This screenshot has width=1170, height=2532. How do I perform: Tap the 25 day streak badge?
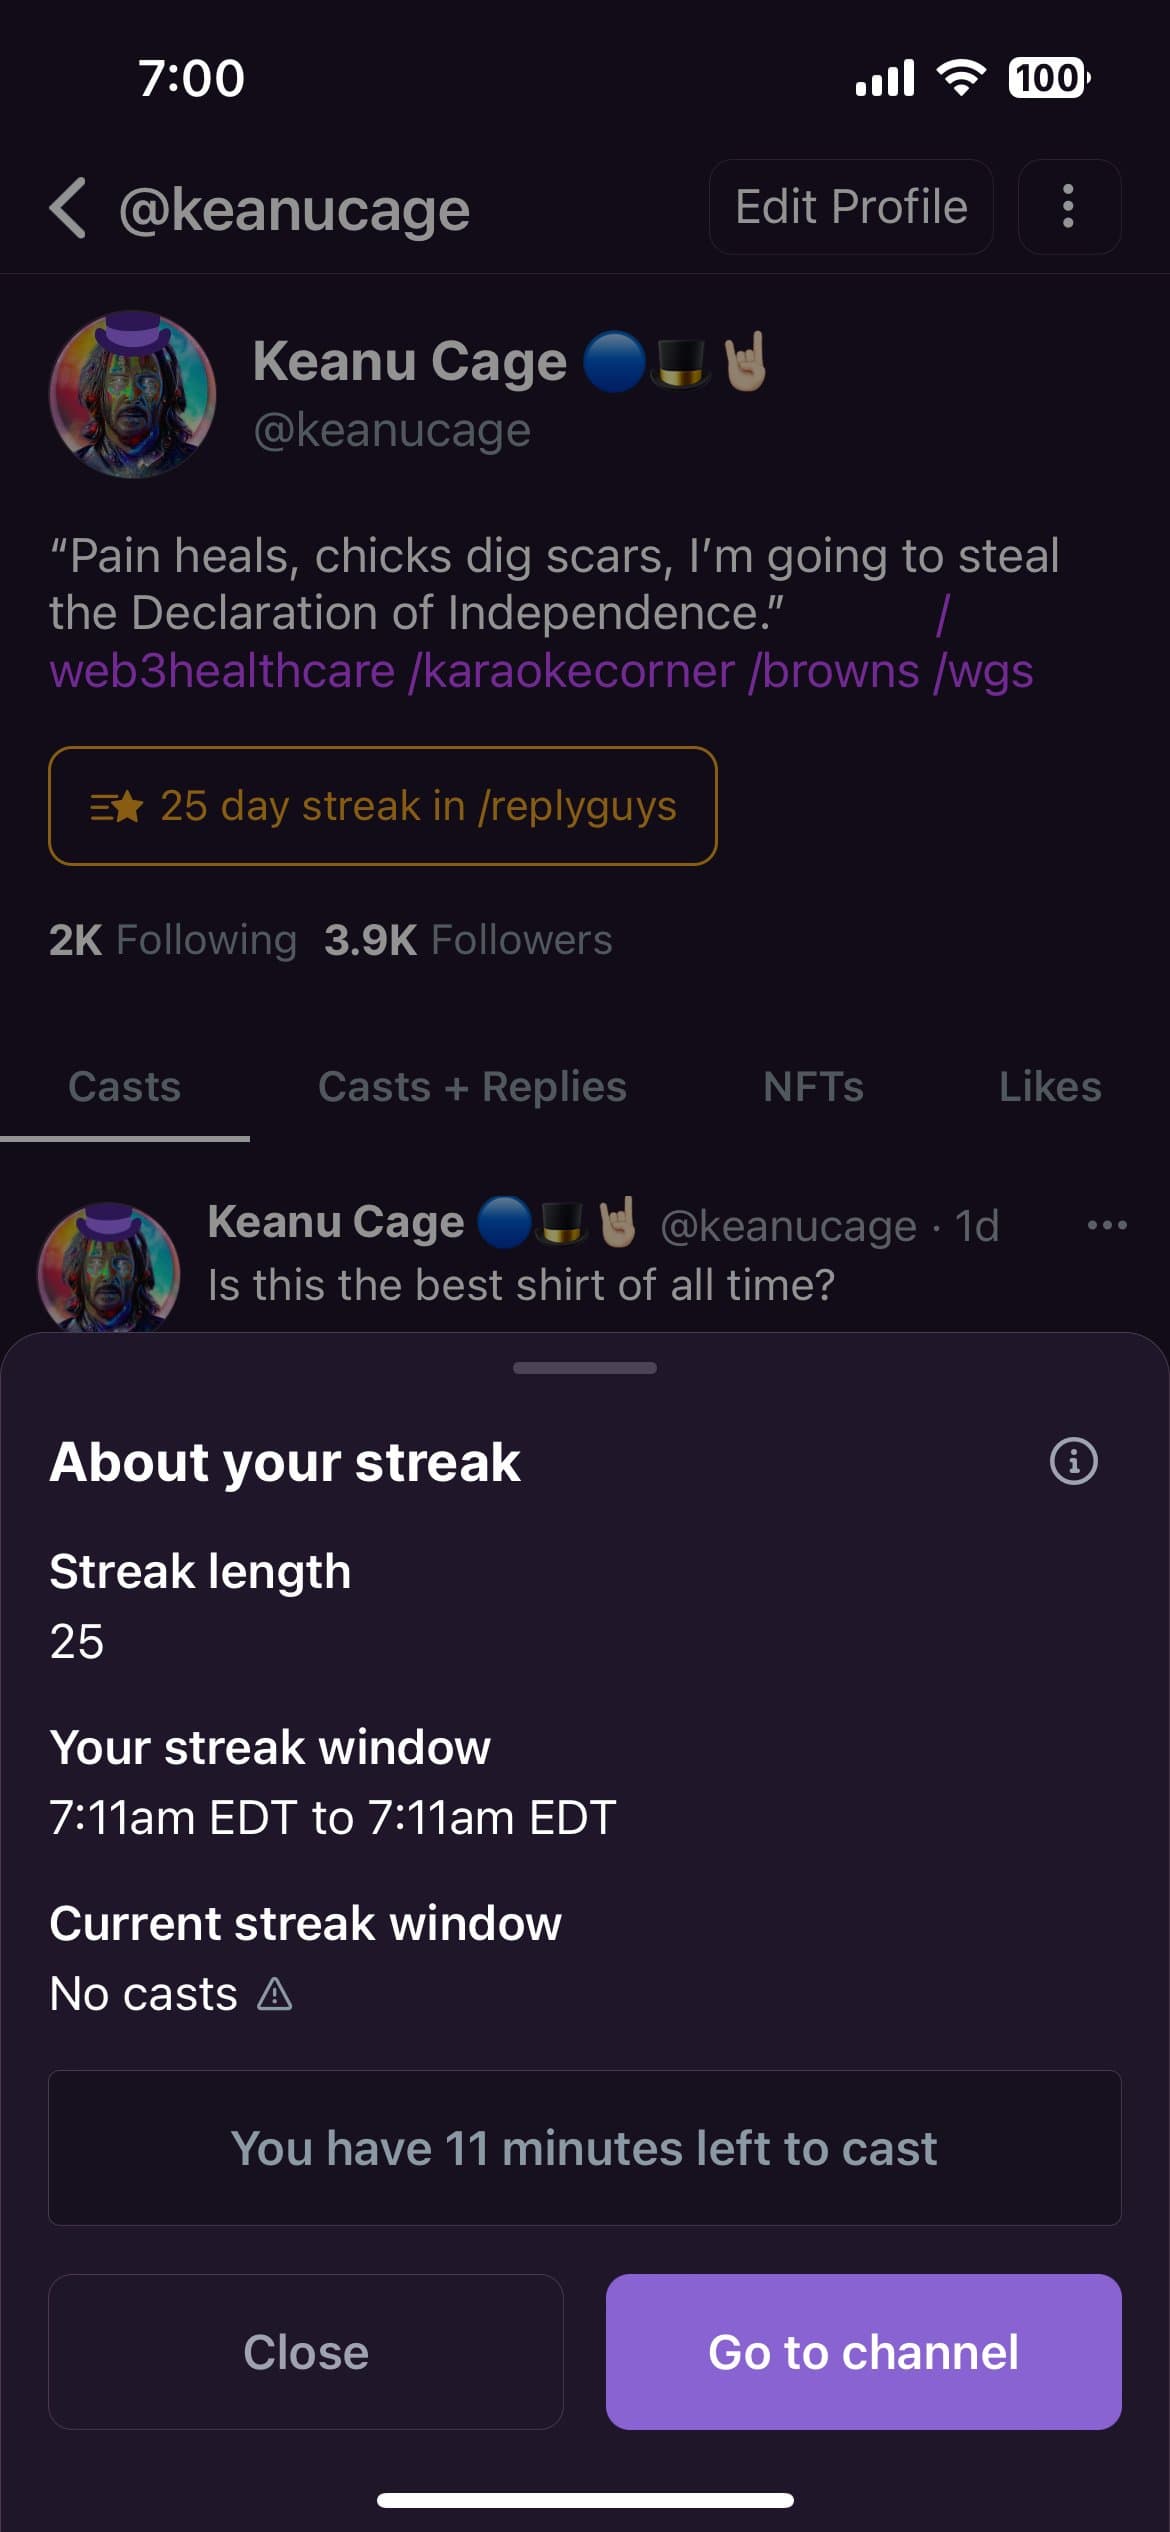(x=382, y=806)
